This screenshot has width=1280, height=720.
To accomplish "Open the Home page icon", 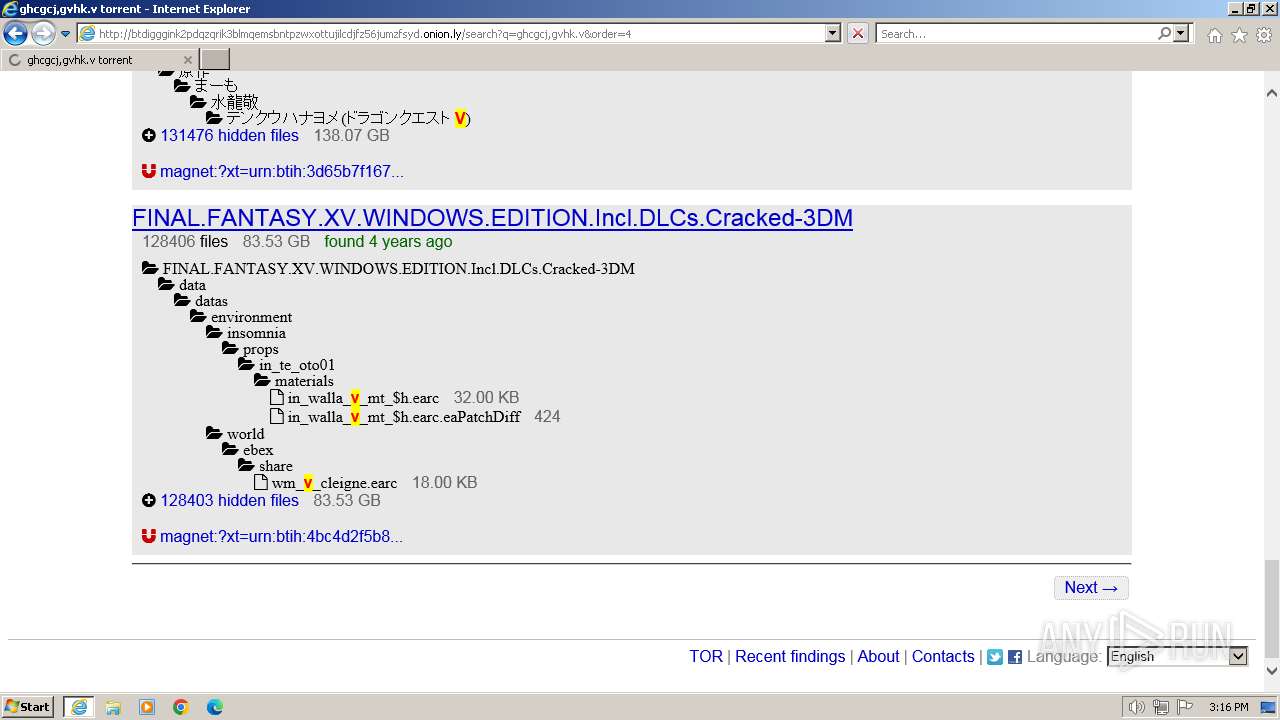I will (x=1214, y=35).
